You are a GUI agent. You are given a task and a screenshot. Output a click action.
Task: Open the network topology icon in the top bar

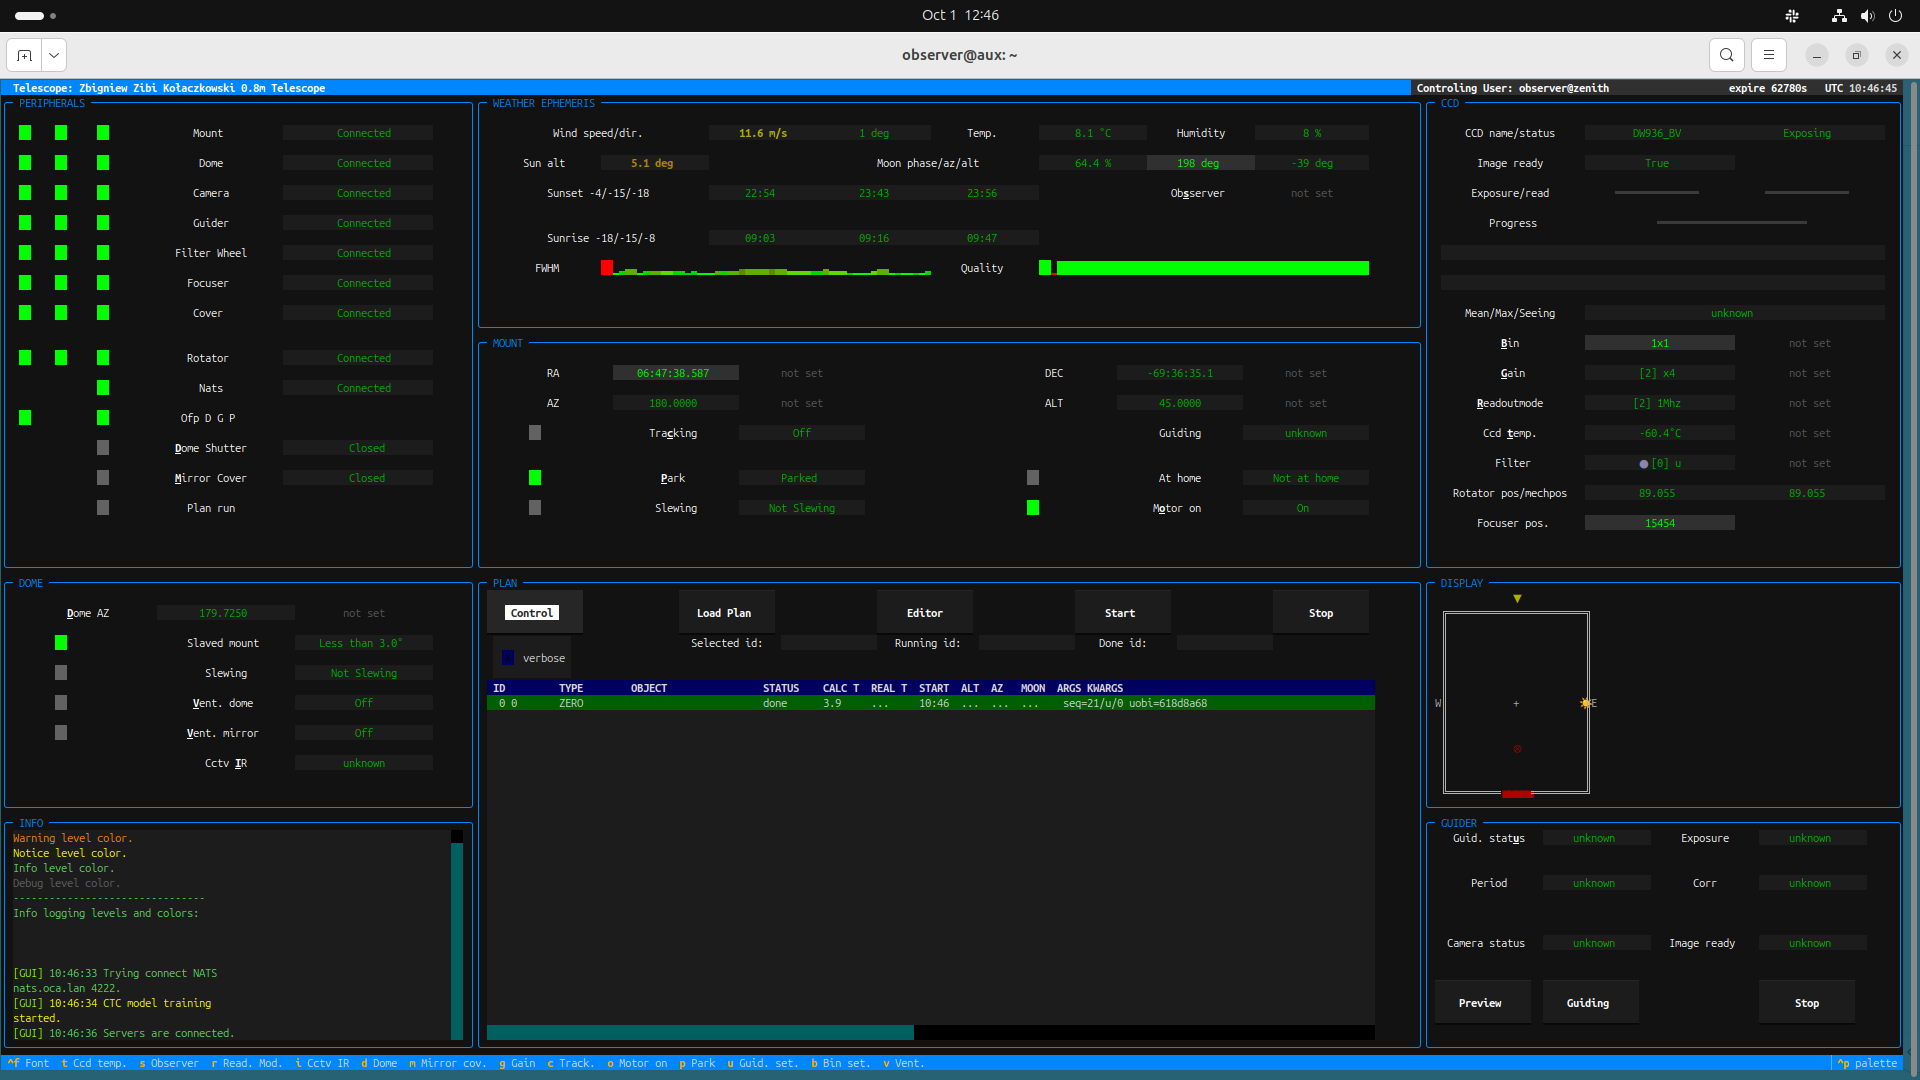tap(1838, 16)
